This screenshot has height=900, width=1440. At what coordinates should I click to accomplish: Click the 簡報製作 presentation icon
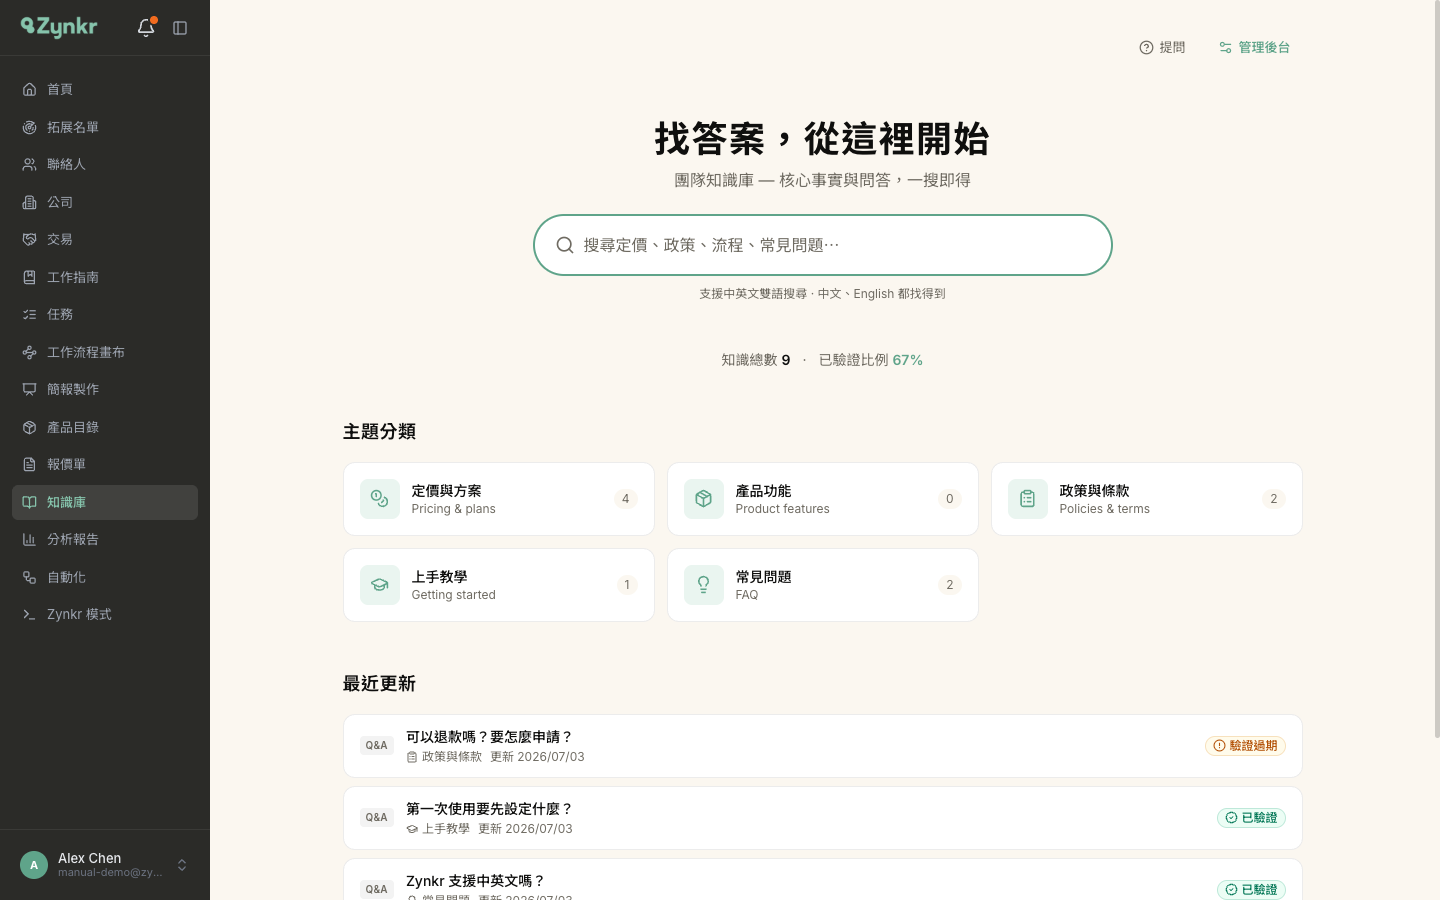click(x=30, y=389)
